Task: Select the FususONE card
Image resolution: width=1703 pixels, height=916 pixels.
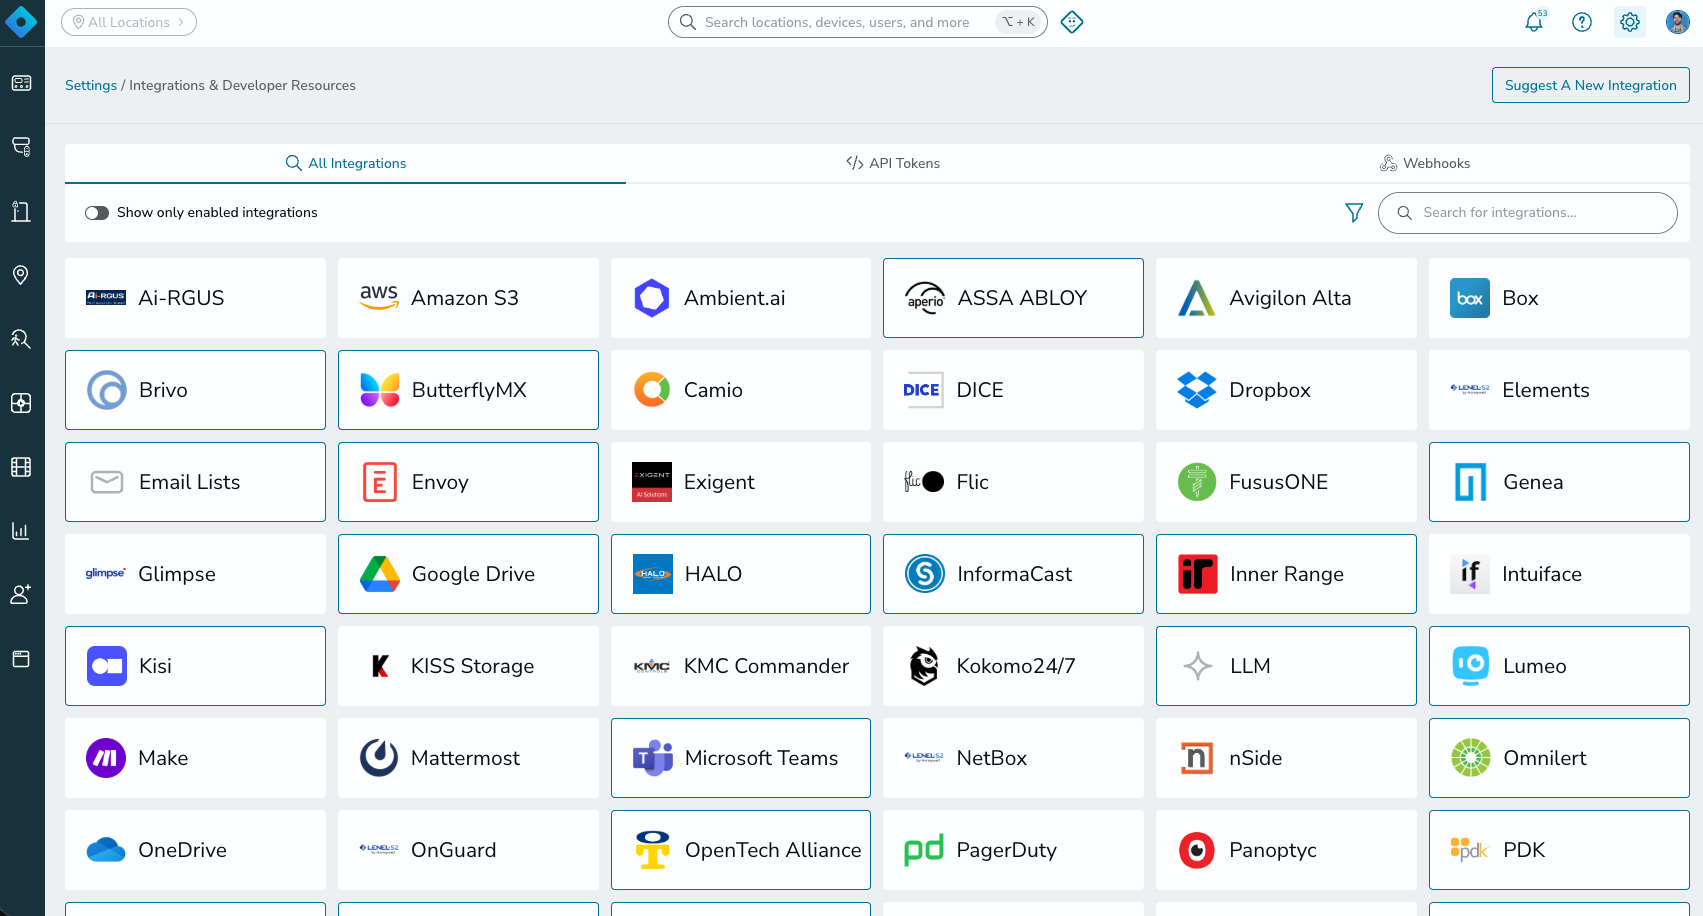Action: [1286, 482]
